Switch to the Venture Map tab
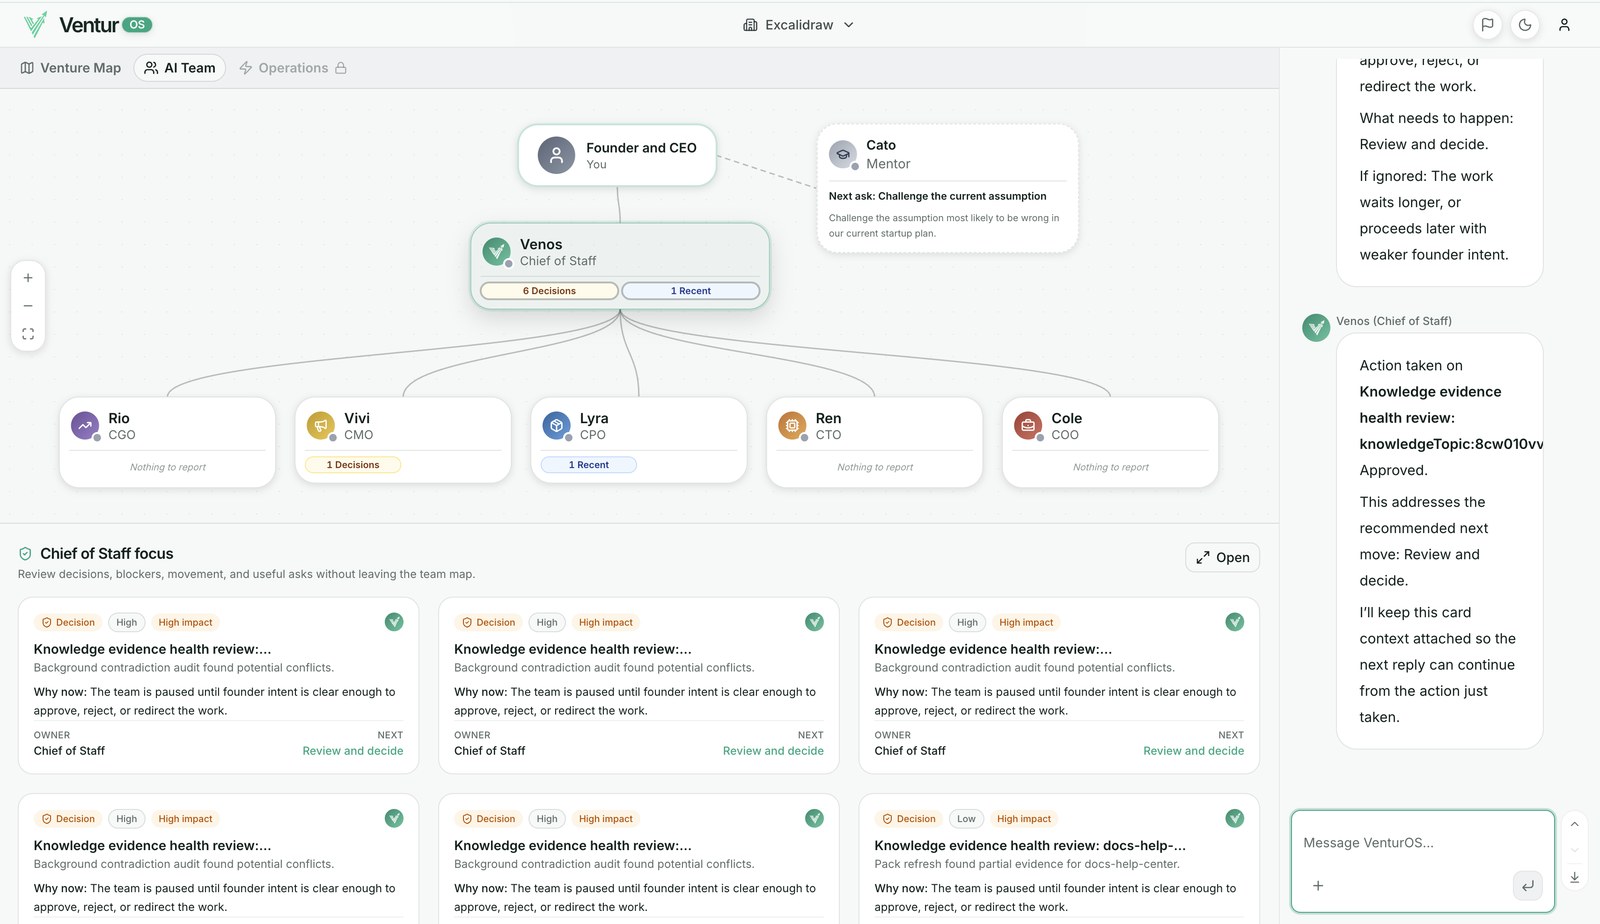This screenshot has height=924, width=1600. [x=70, y=68]
